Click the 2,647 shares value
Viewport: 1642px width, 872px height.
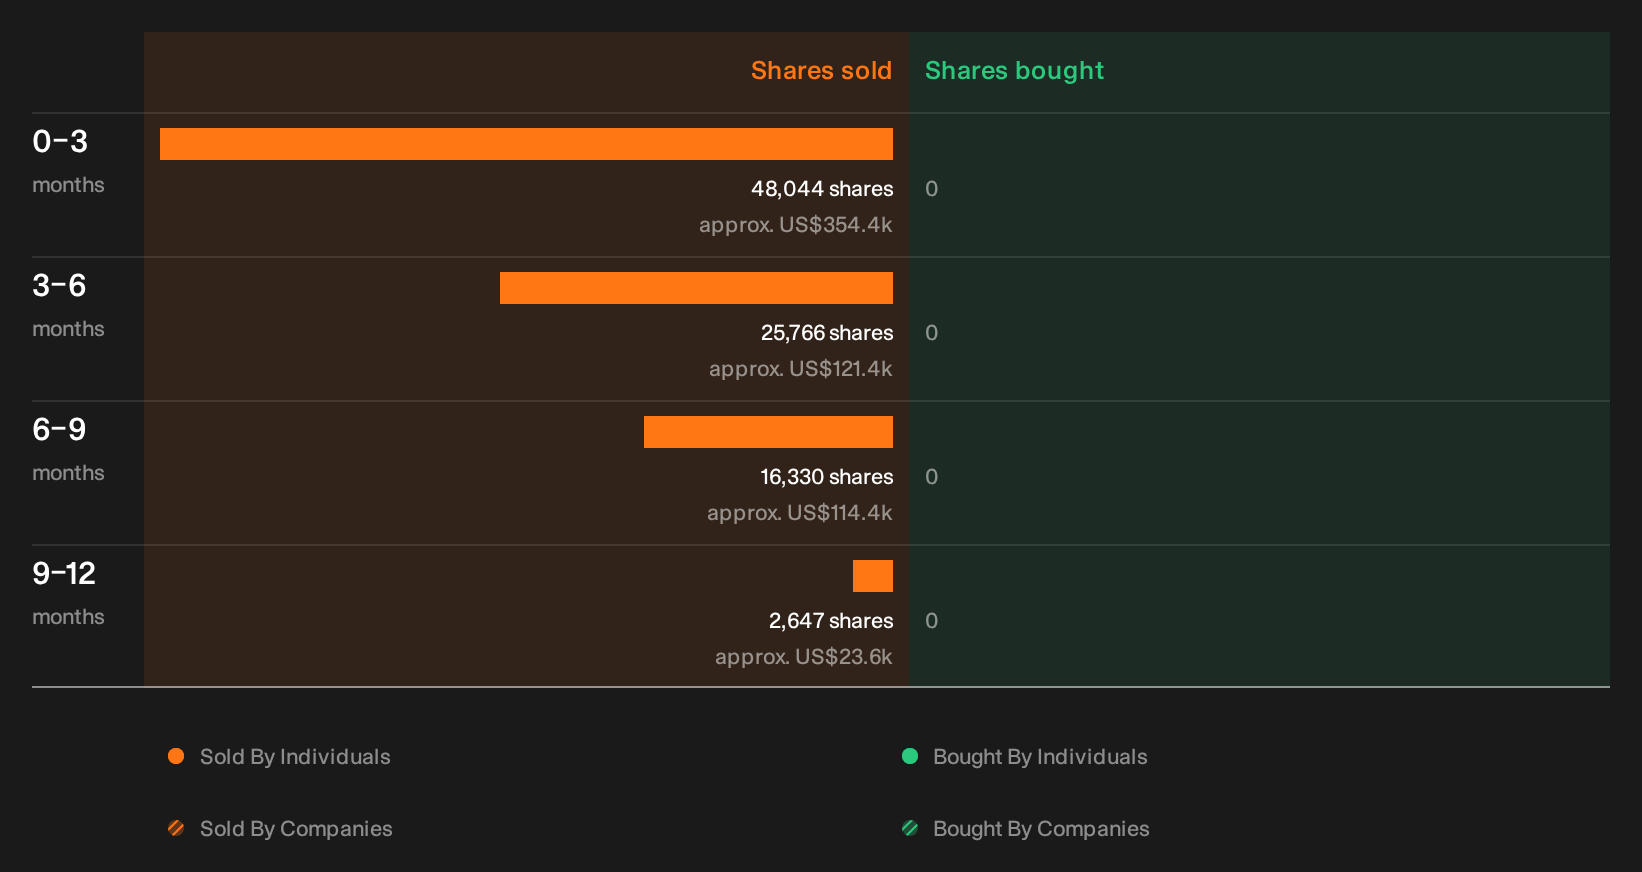(831, 621)
